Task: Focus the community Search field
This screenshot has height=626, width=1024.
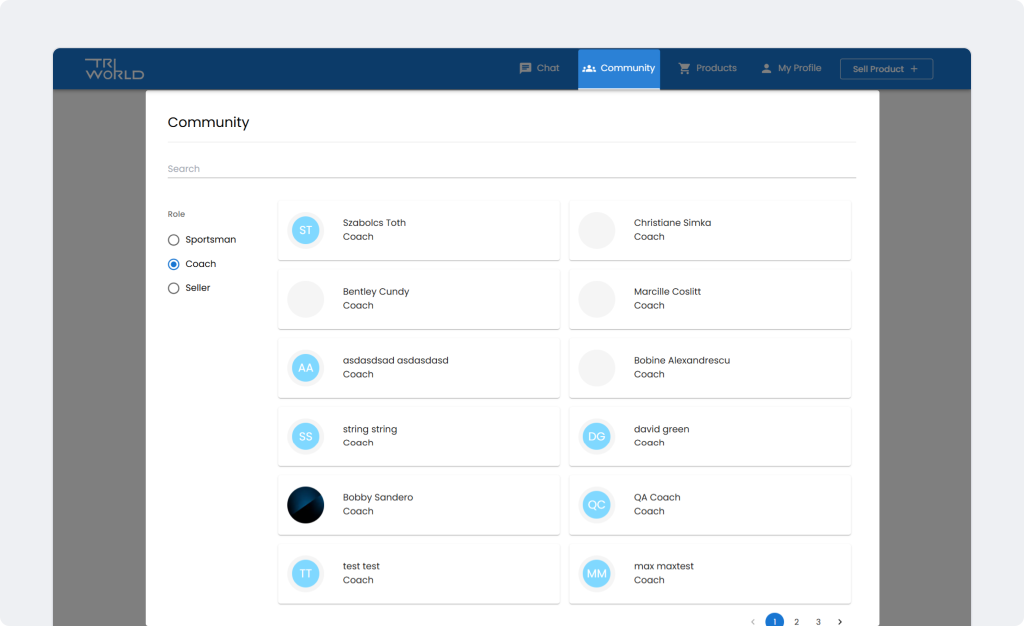Action: [511, 169]
